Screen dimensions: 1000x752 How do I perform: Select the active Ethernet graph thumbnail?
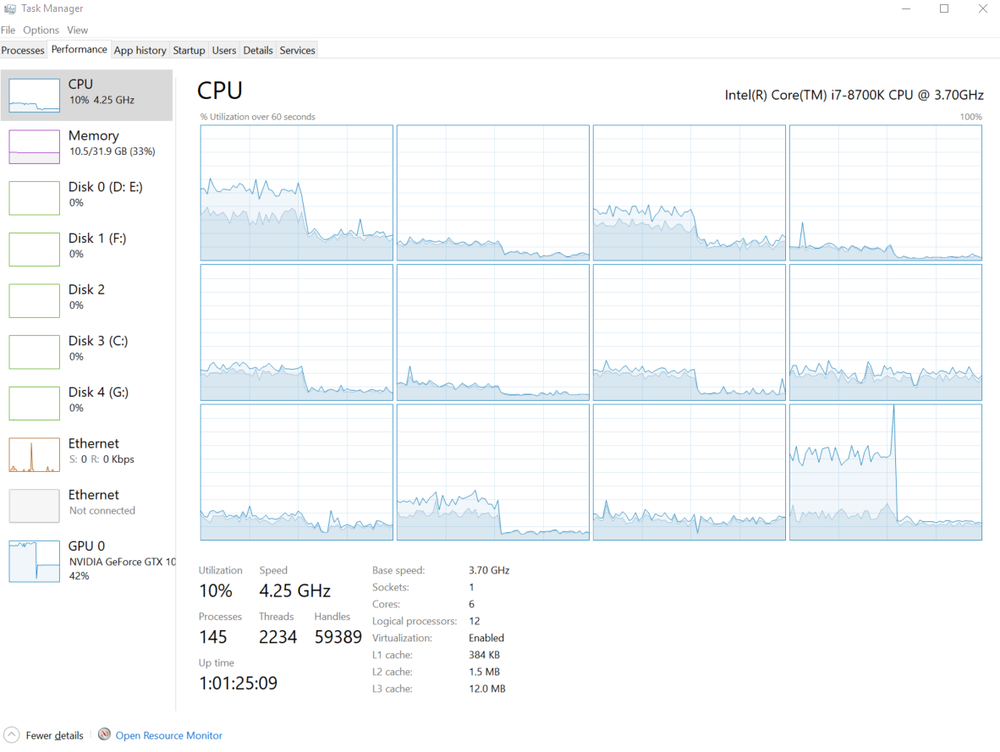(x=34, y=455)
